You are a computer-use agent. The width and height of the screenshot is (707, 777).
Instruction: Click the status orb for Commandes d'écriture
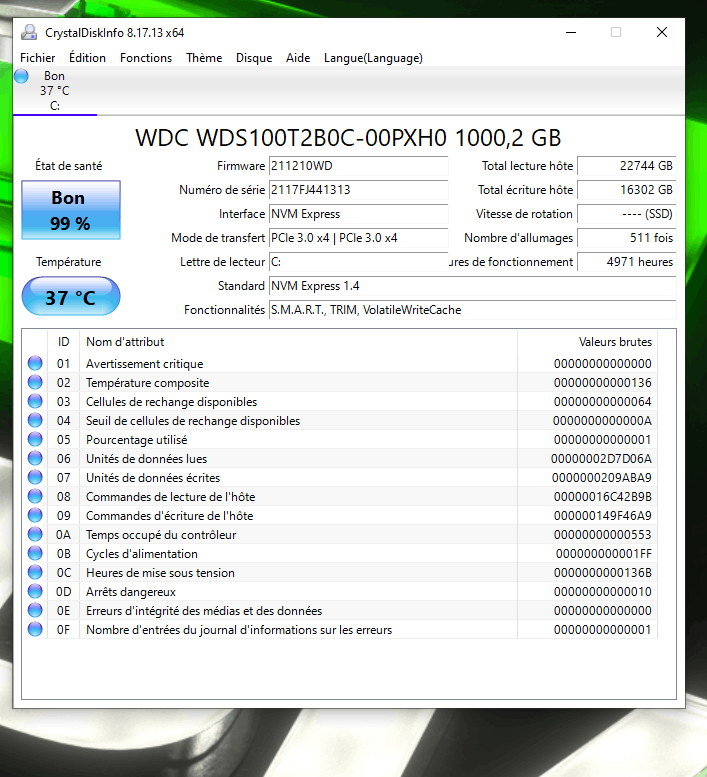(35, 515)
